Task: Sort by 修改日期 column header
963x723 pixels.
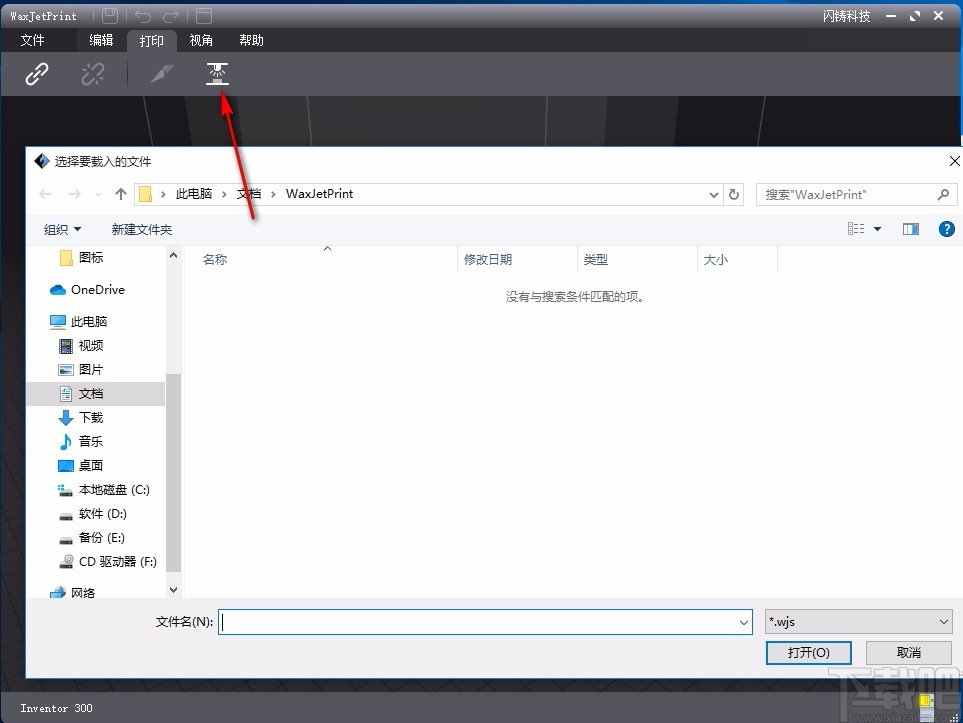Action: tap(488, 260)
